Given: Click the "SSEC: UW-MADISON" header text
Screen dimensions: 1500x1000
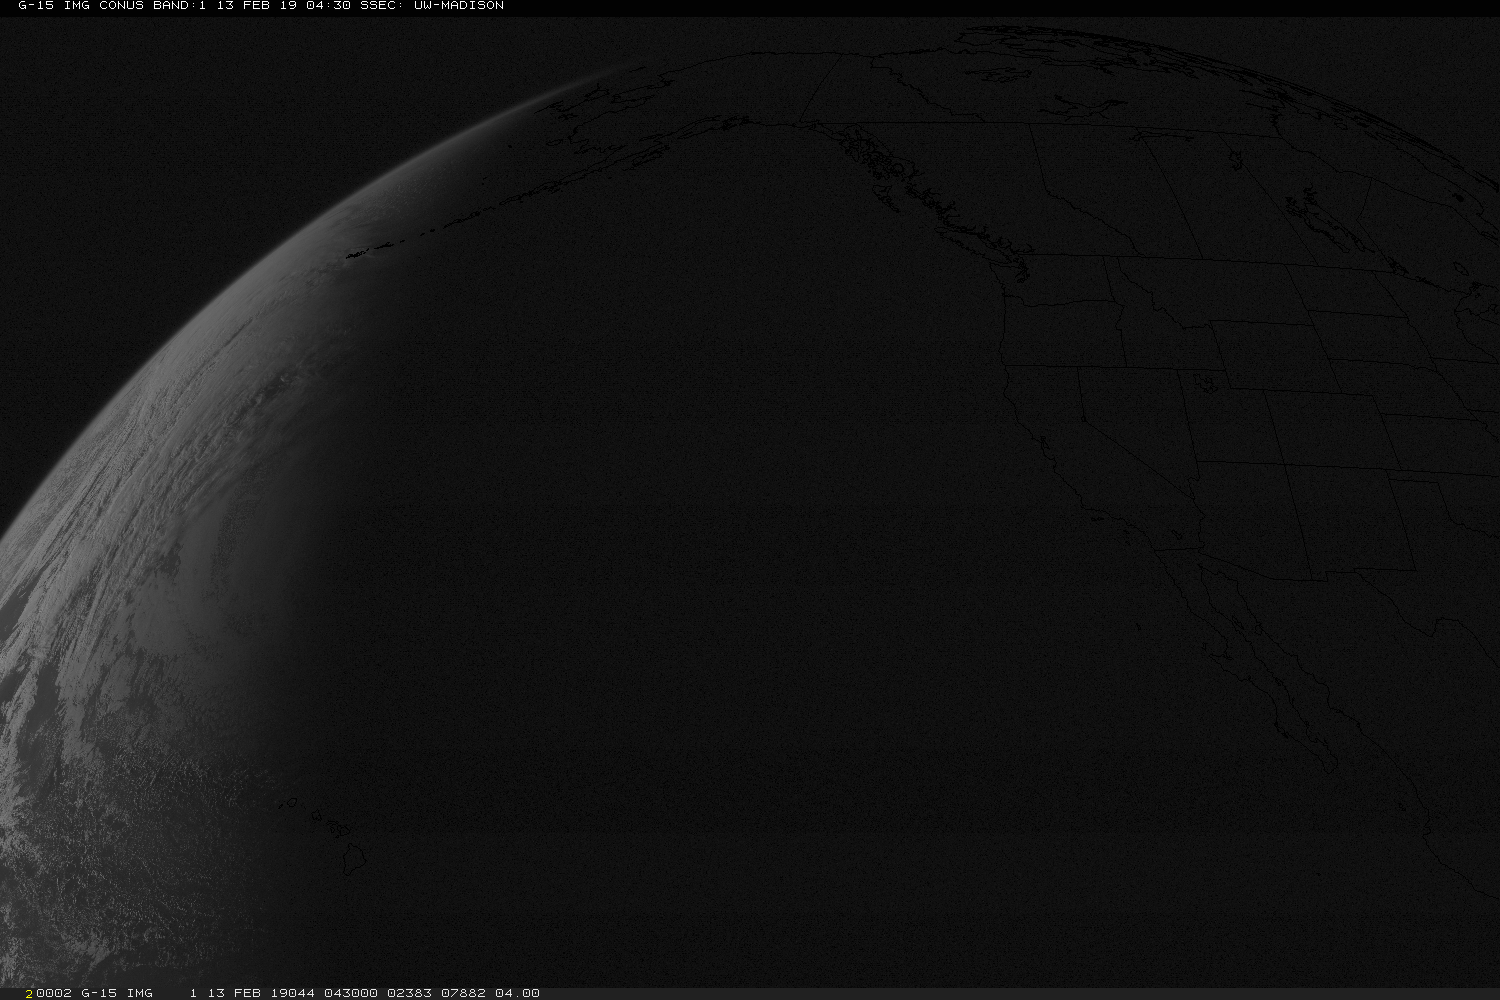Looking at the screenshot, I should point(431,6).
